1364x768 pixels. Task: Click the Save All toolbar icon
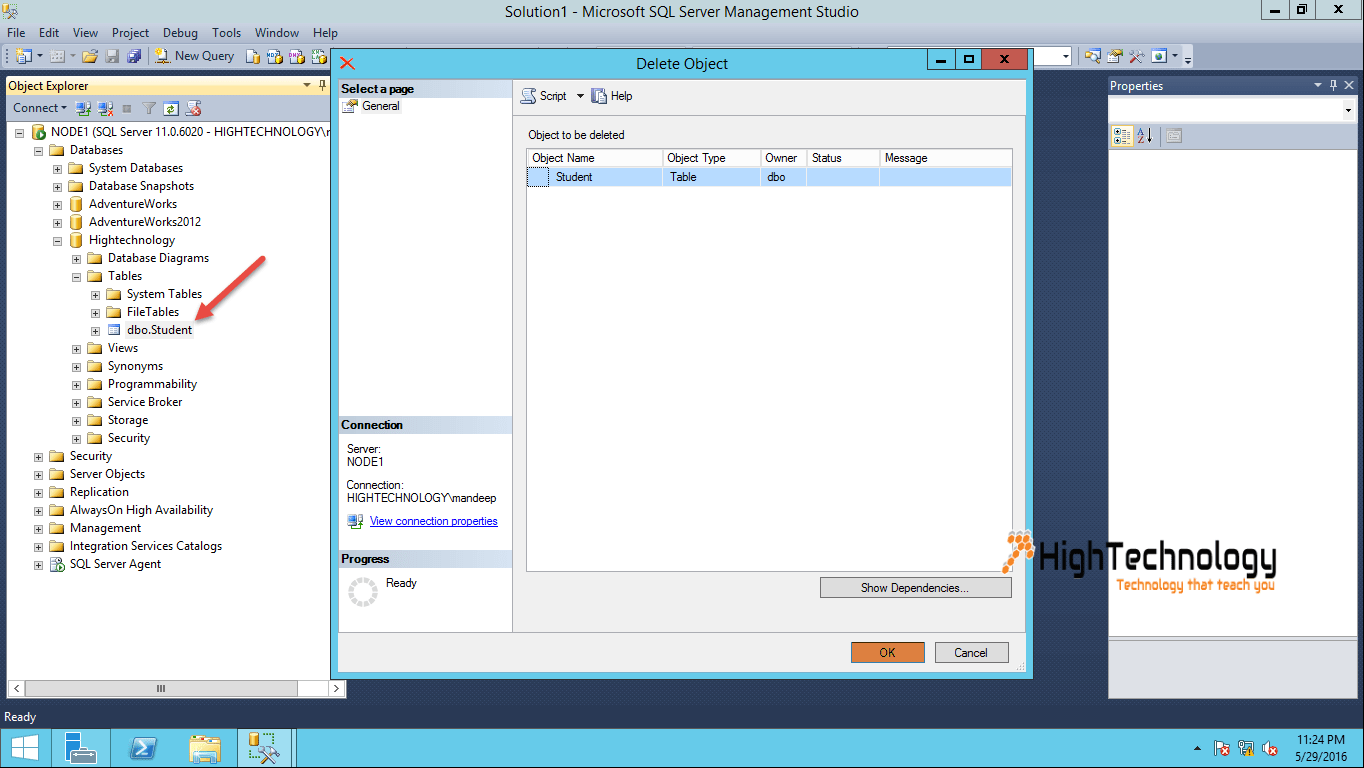coord(133,55)
